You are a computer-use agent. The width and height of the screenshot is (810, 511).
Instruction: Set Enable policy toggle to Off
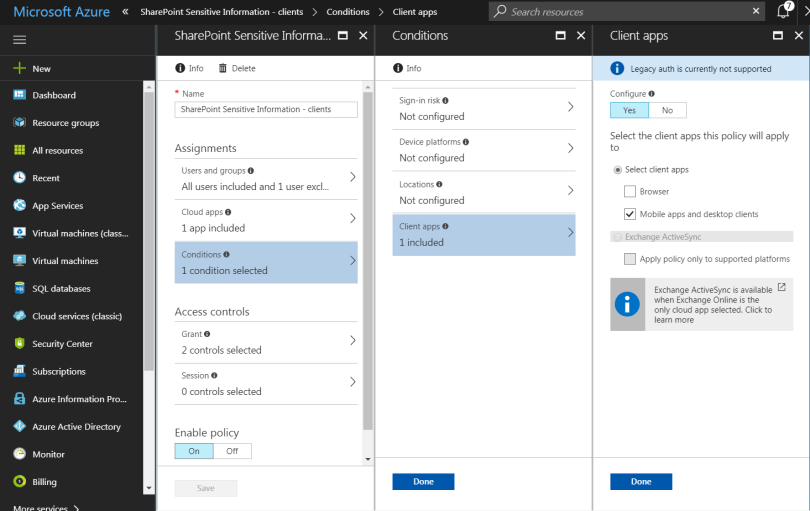(x=232, y=451)
